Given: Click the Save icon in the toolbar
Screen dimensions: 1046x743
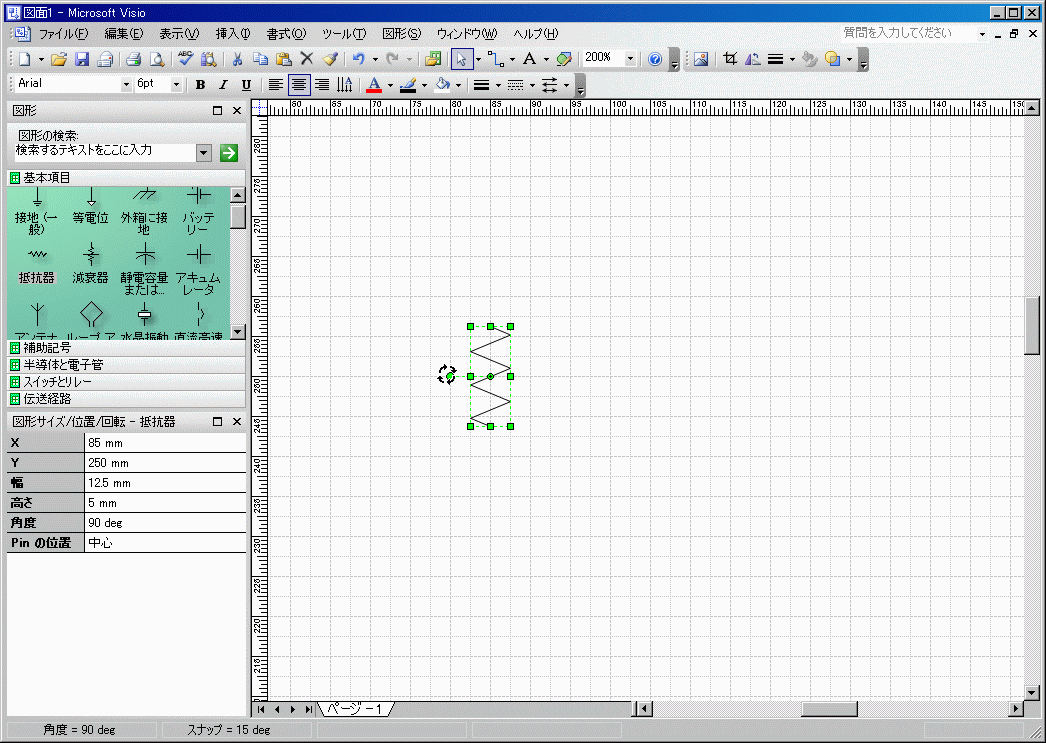Looking at the screenshot, I should (82, 59).
